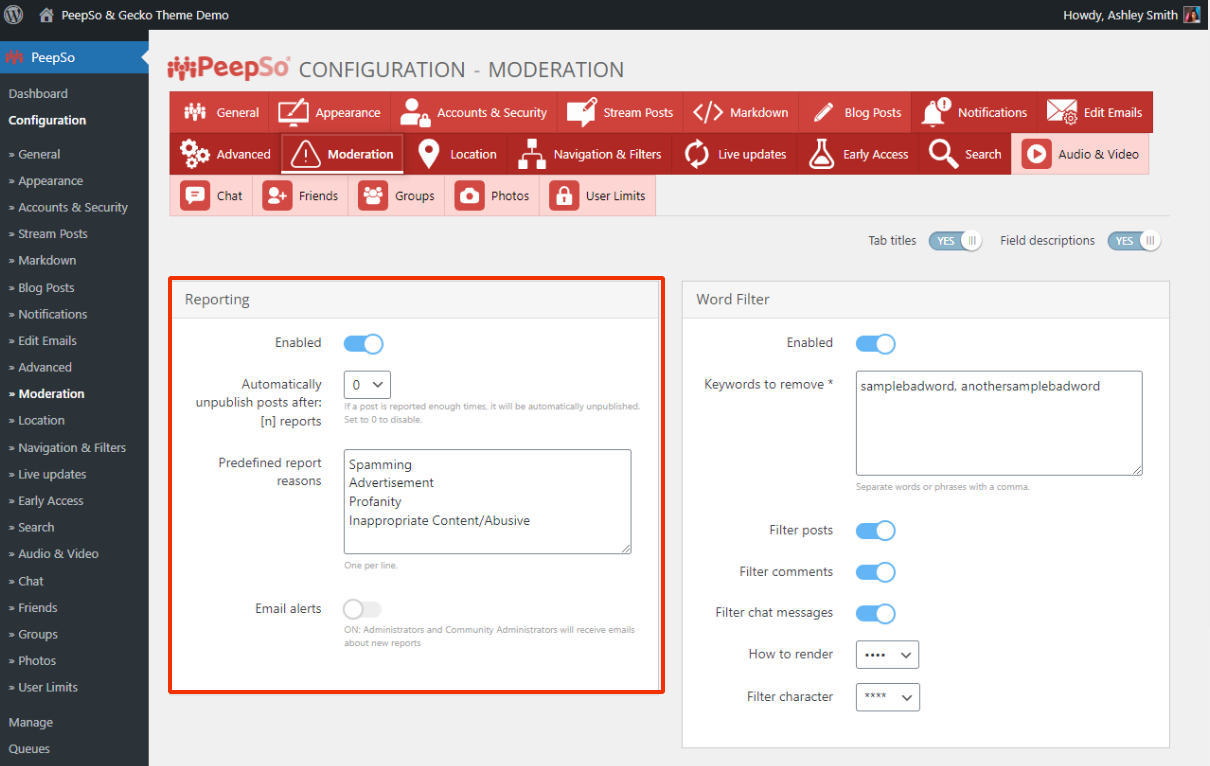1210x766 pixels.
Task: Disable Reporting Enabled toggle
Action: click(363, 344)
